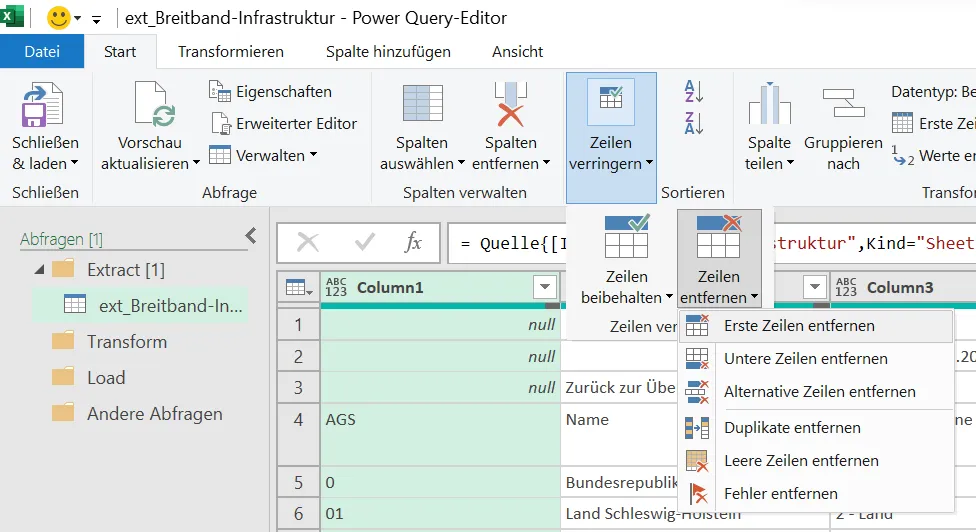
Task: Open the Column2 filter dropdown
Action: [814, 287]
